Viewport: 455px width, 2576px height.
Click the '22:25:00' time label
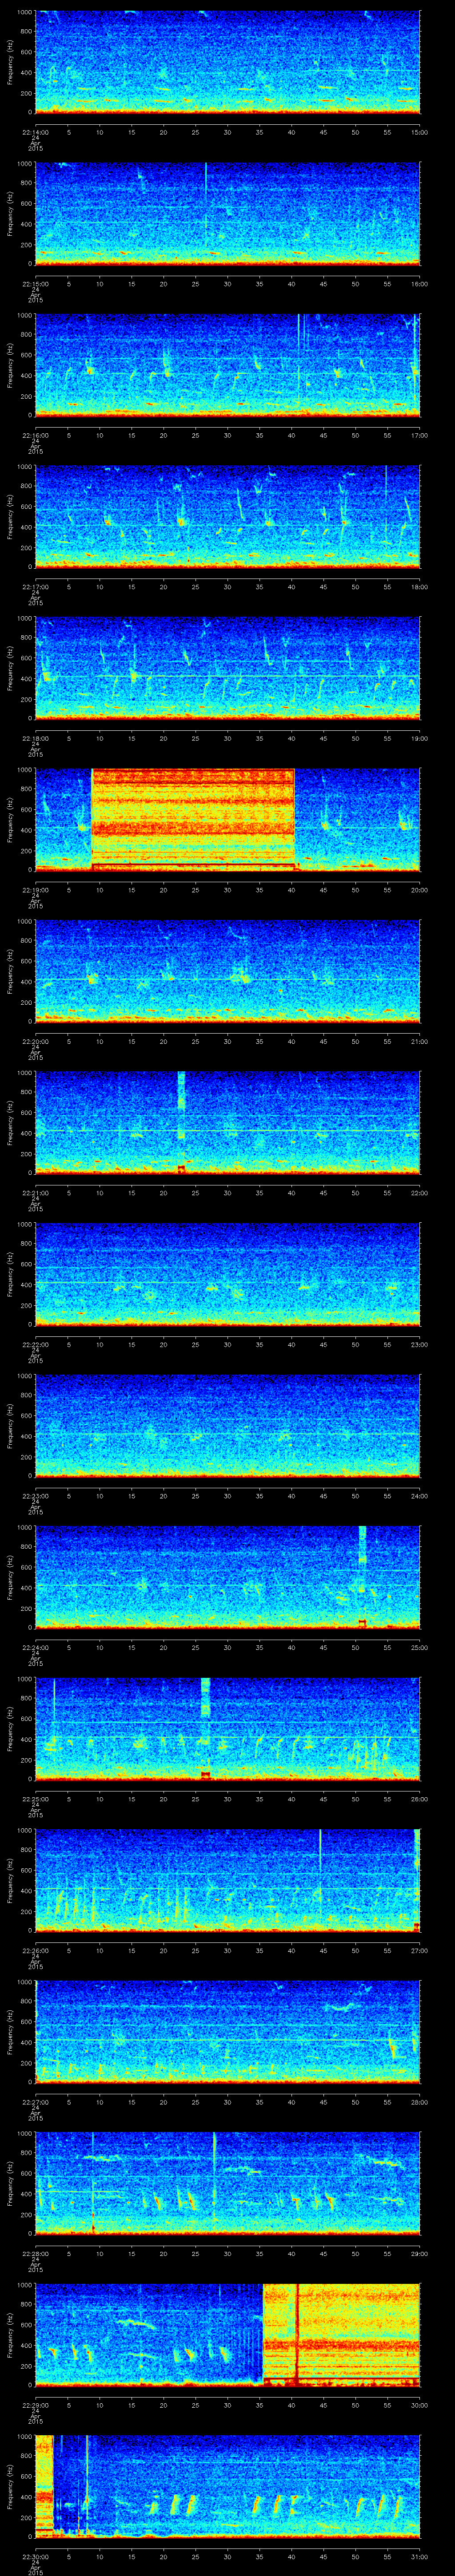point(35,1798)
